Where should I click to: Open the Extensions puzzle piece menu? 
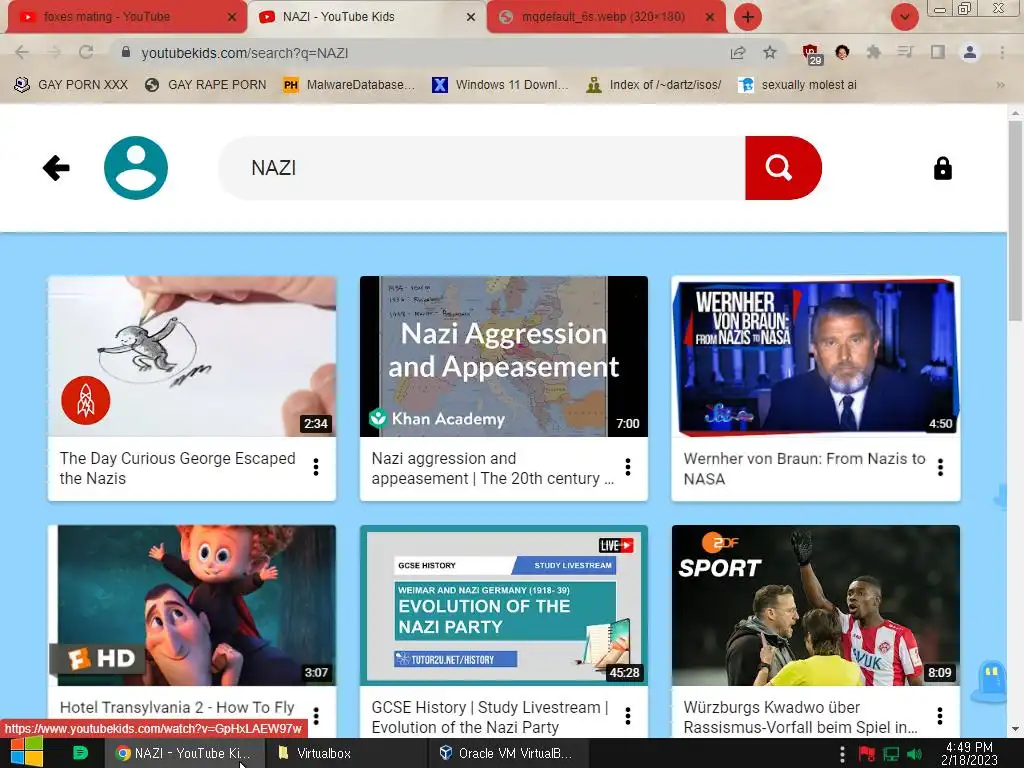873,52
